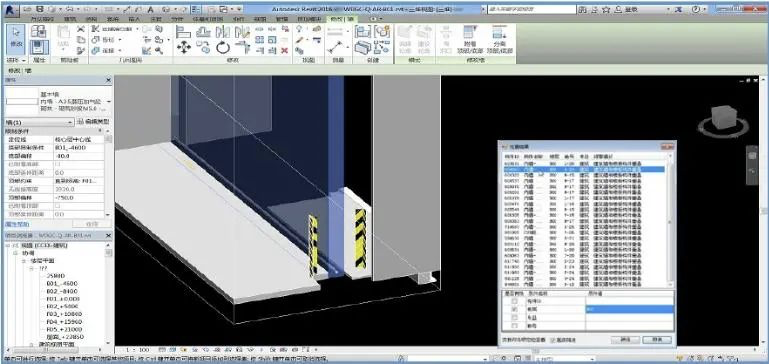This screenshot has width=769, height=364.
Task: Select the Move tool in Modify panel
Action: [183, 48]
